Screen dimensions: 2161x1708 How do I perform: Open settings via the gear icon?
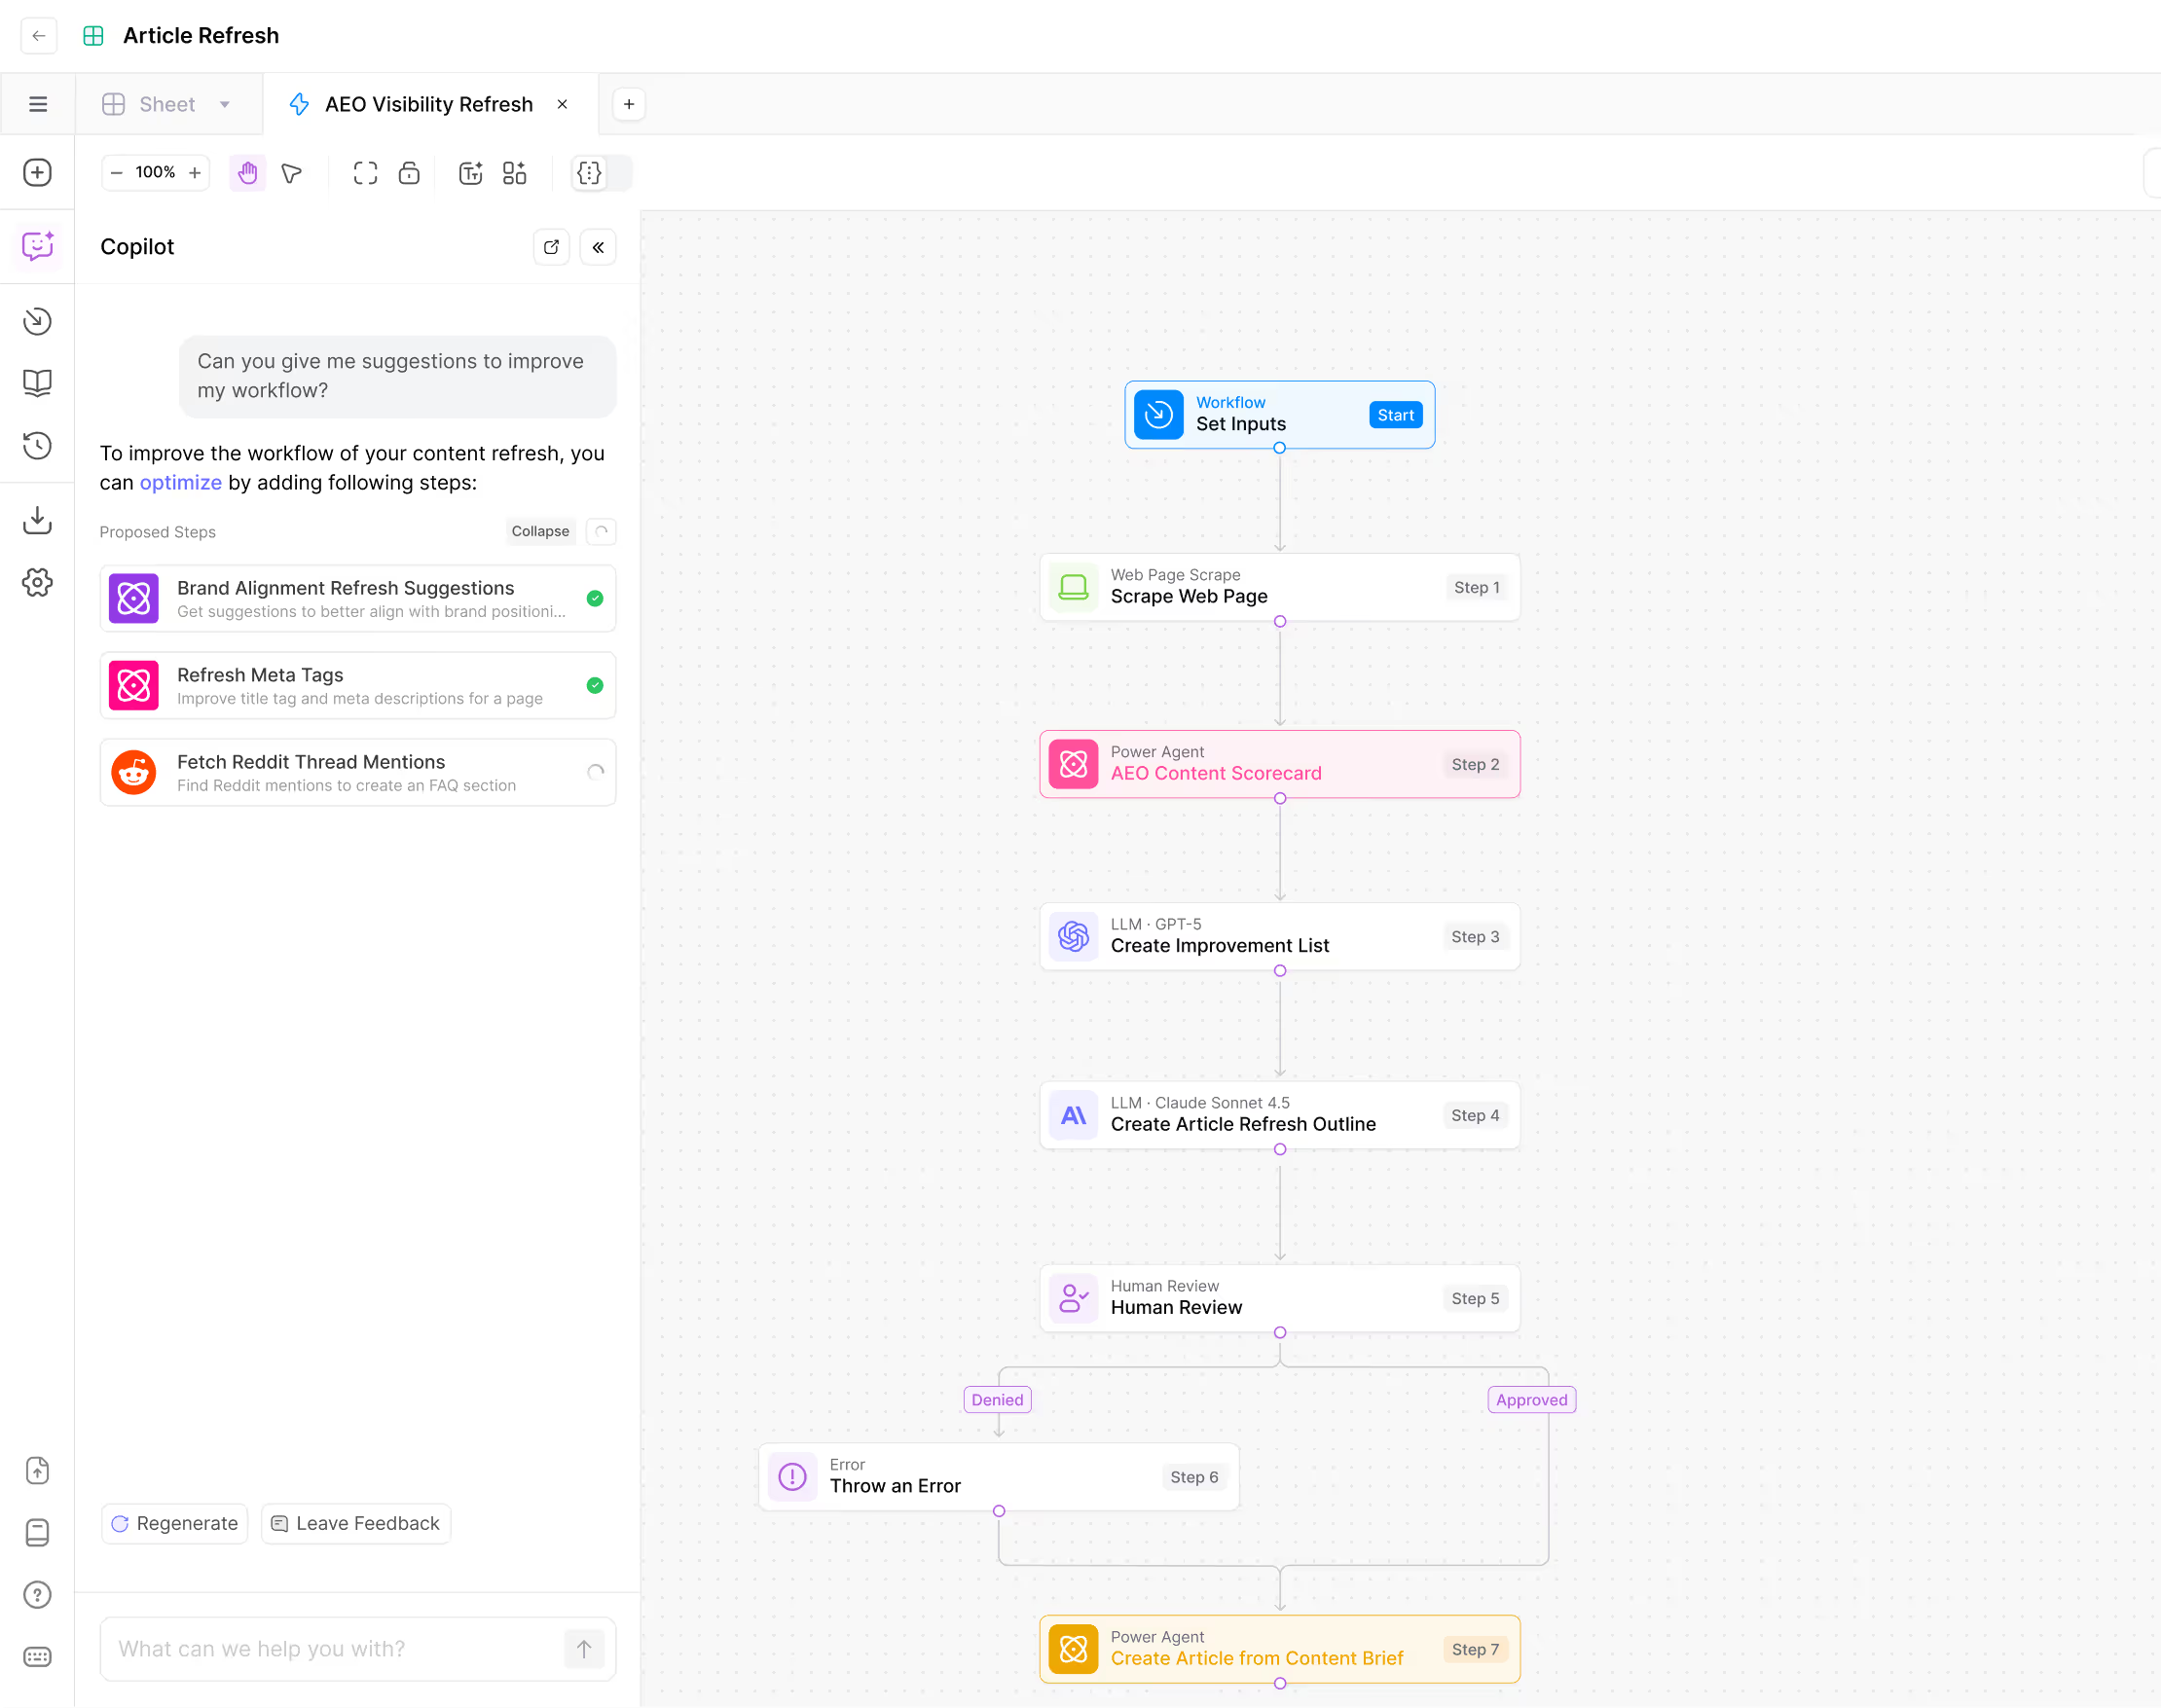pyautogui.click(x=37, y=582)
